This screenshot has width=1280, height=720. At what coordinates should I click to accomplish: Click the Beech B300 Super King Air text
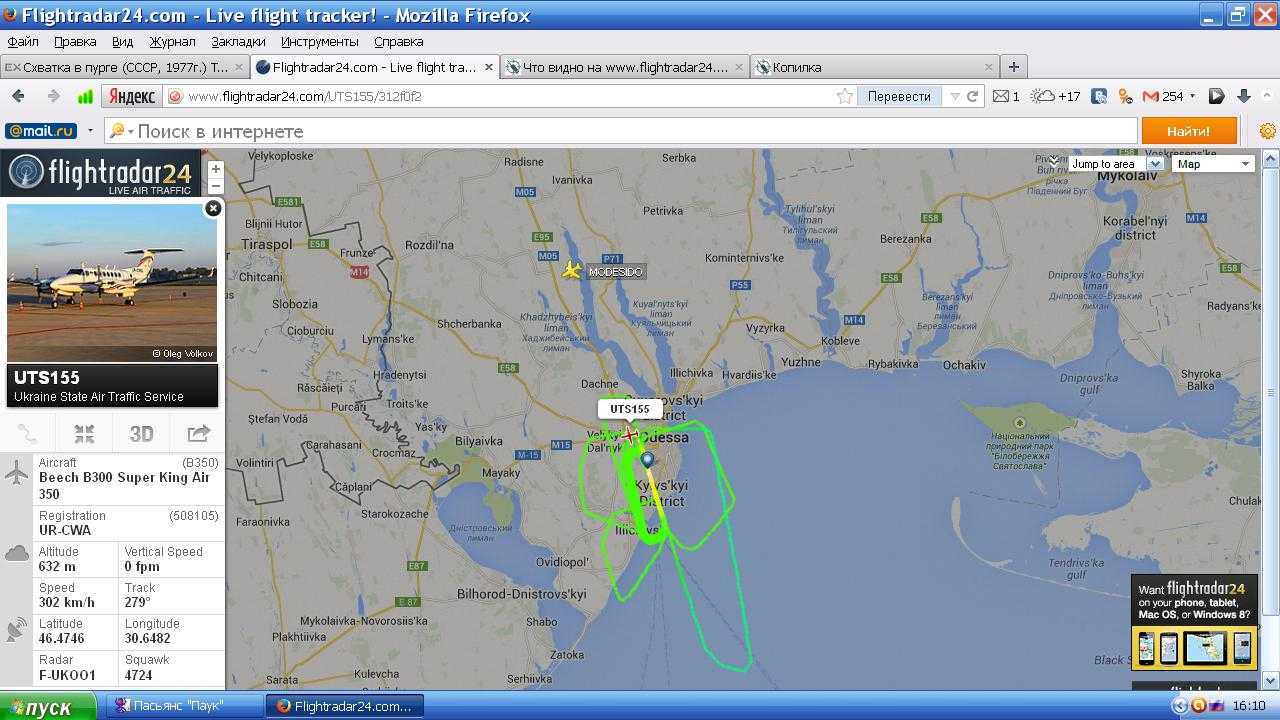(124, 485)
